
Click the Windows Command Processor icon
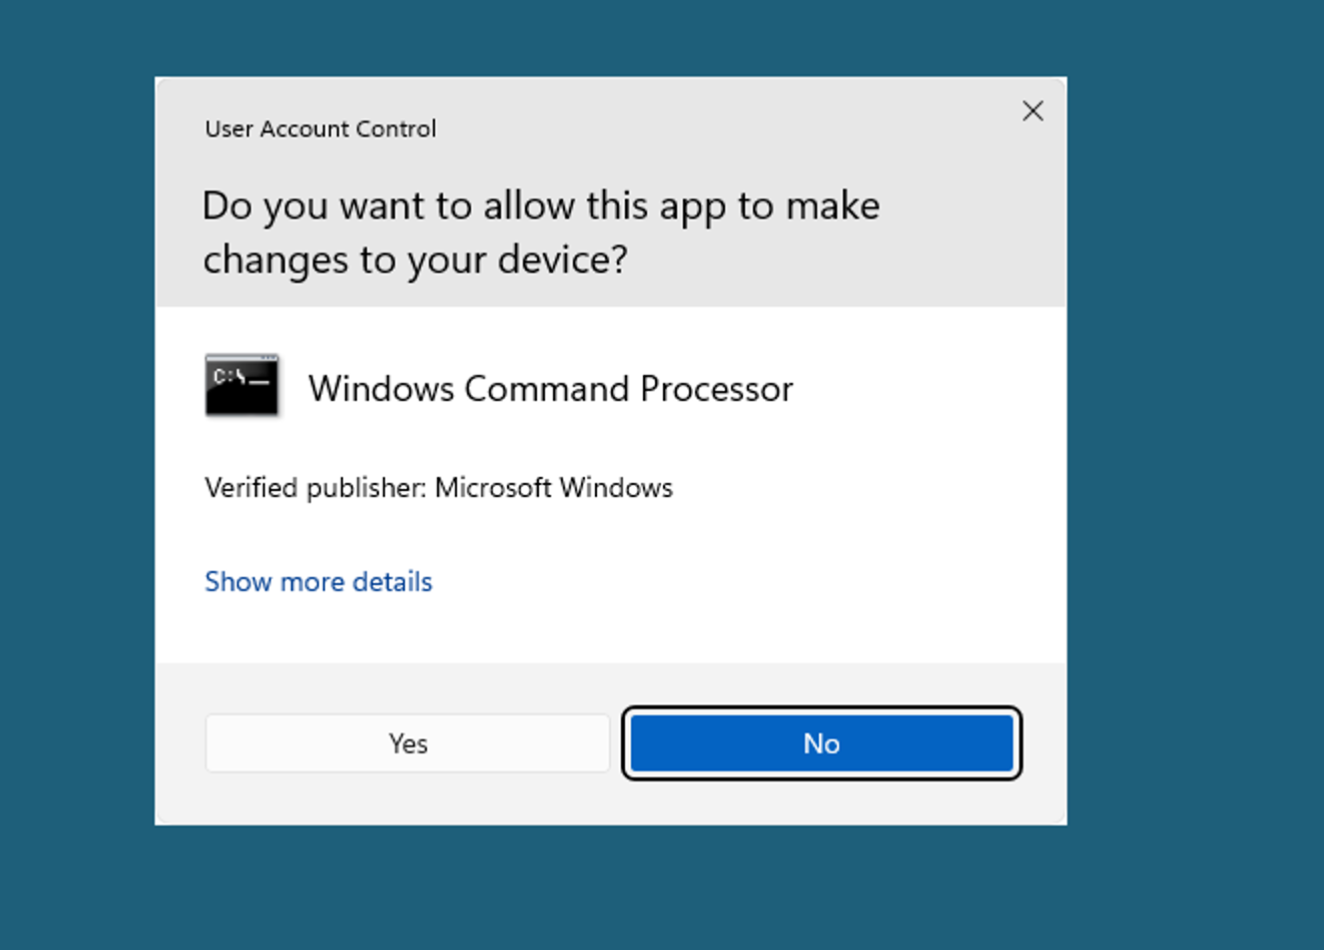(x=242, y=385)
